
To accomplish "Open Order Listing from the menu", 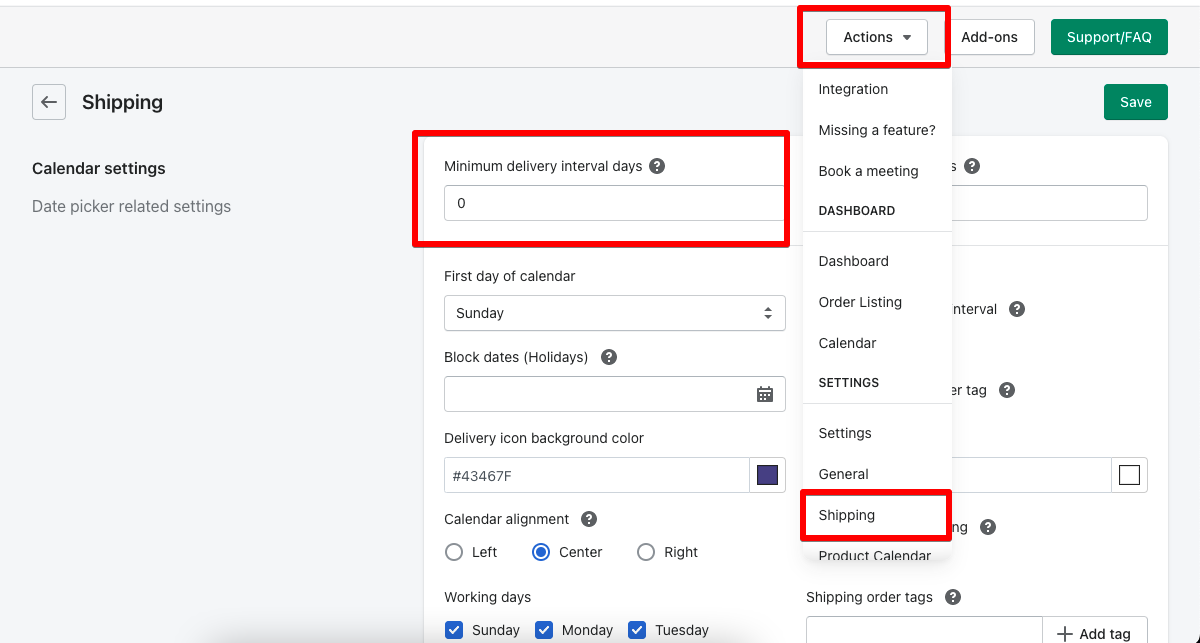I will pos(860,302).
